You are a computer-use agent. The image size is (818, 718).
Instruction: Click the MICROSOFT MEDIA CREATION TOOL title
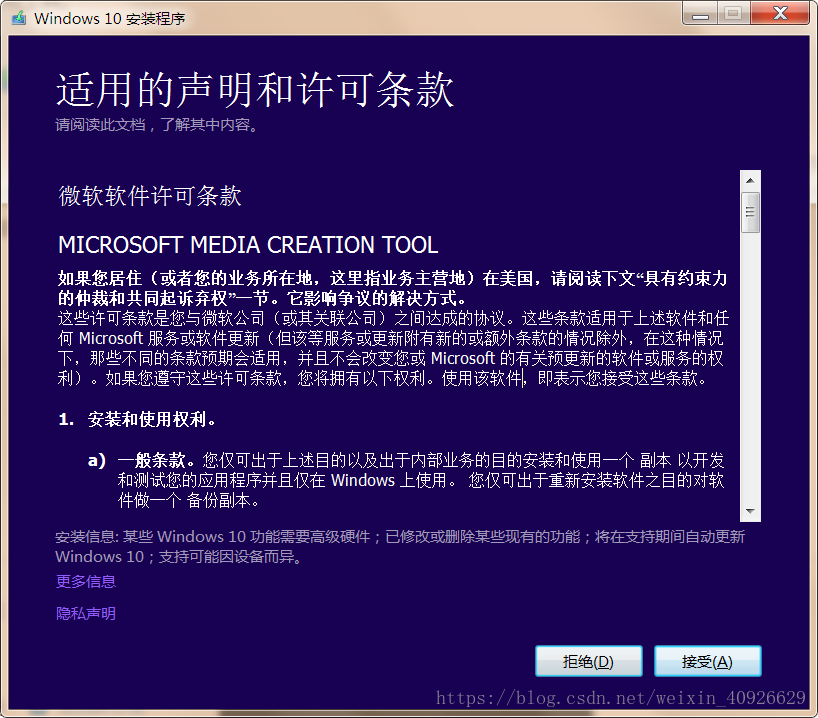(248, 245)
